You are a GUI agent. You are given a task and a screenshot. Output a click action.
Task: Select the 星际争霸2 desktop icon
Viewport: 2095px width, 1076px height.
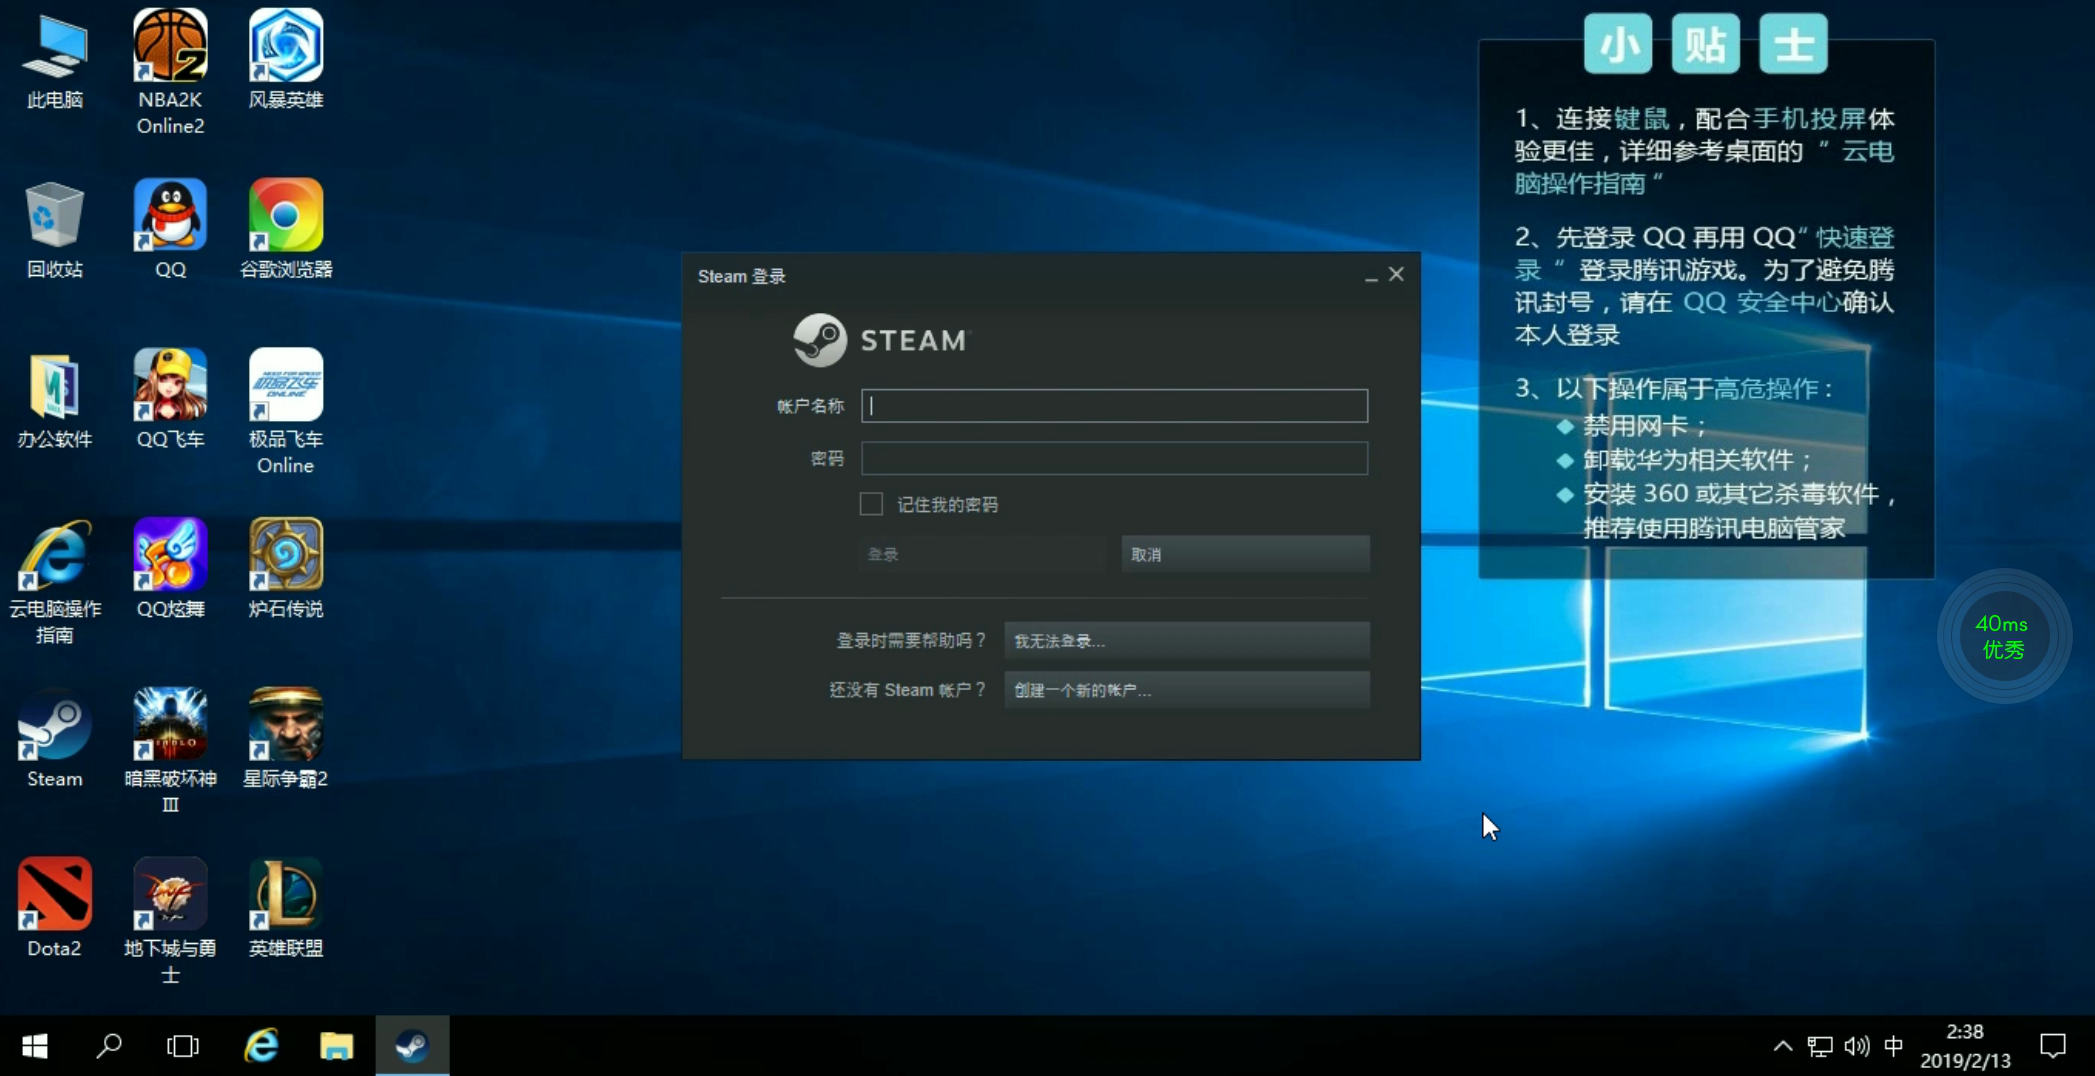click(x=285, y=738)
